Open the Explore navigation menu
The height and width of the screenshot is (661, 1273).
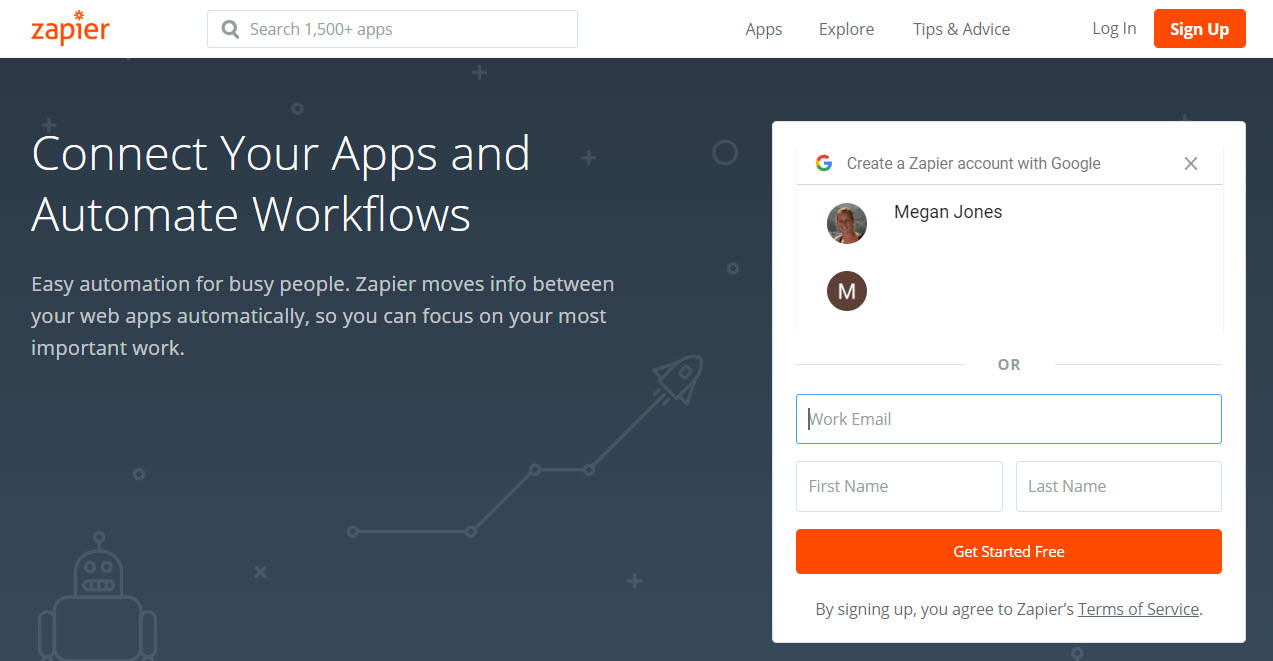coord(845,29)
